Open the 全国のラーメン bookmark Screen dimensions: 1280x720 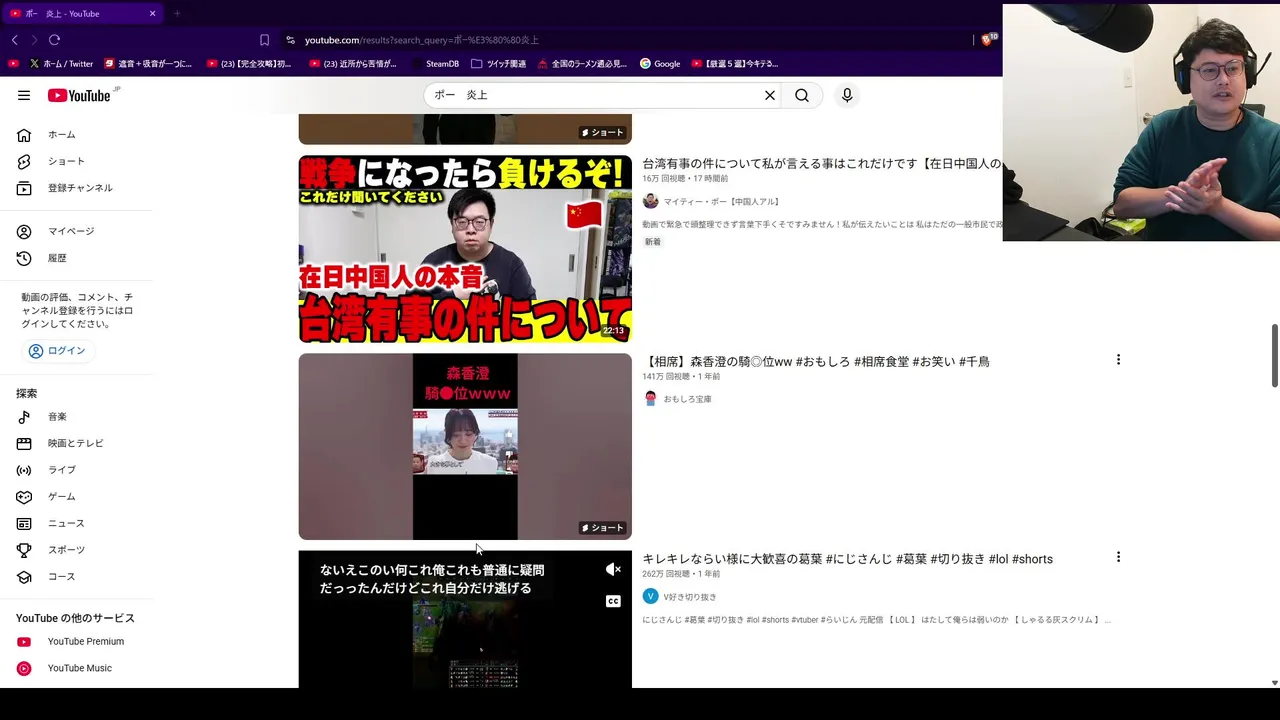(582, 64)
